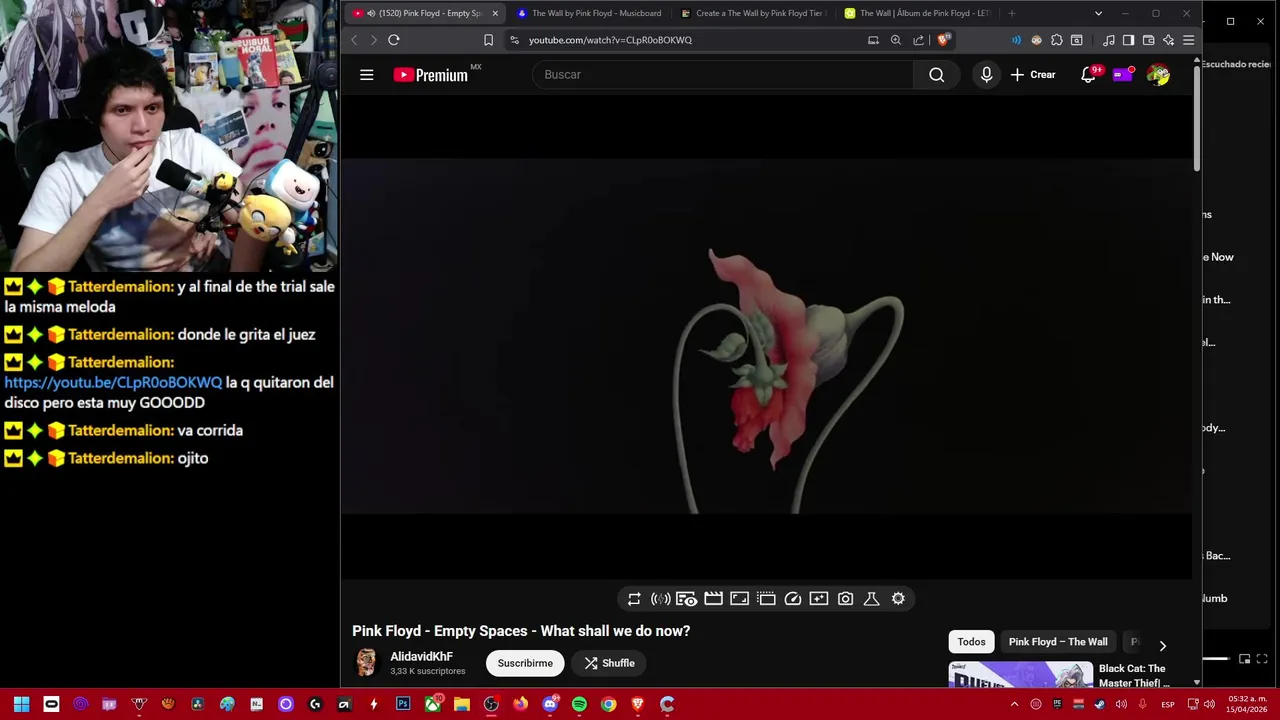The image size is (1280, 720).
Task: Open File Explorer from taskbar
Action: click(462, 704)
